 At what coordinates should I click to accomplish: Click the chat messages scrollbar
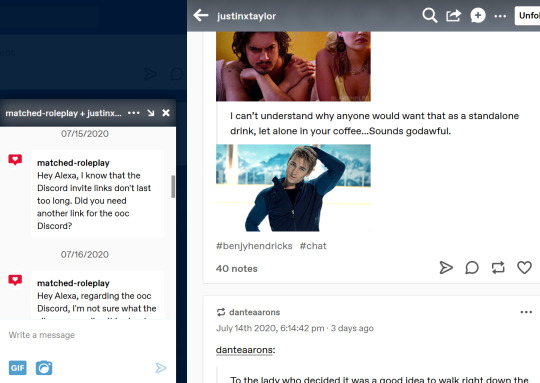pyautogui.click(x=173, y=187)
